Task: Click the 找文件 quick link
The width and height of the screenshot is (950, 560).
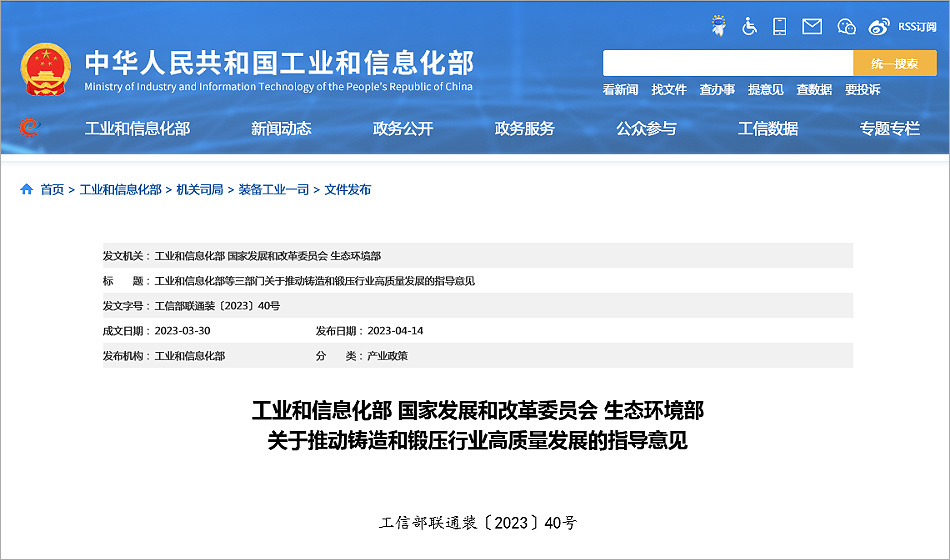Action: point(669,89)
